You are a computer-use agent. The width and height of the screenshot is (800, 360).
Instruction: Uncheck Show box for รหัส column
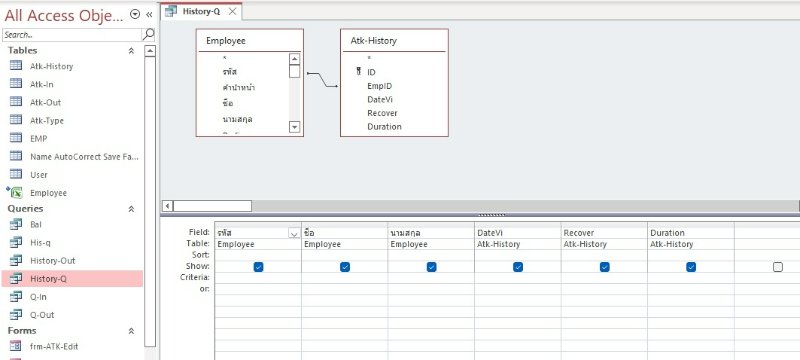tap(258, 267)
